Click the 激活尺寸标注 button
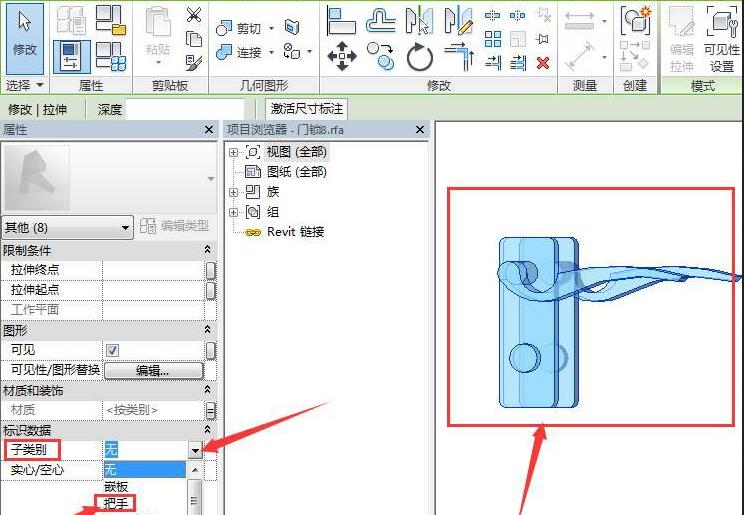 307,109
